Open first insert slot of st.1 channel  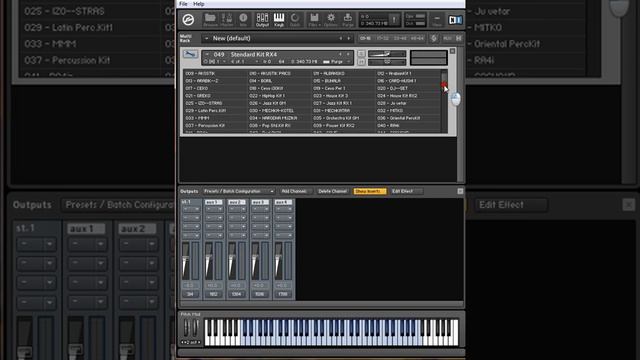click(x=191, y=209)
